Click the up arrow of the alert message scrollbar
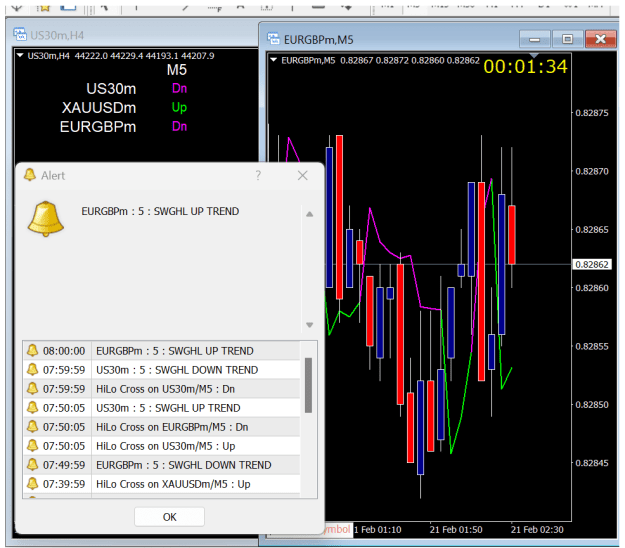 tap(309, 214)
